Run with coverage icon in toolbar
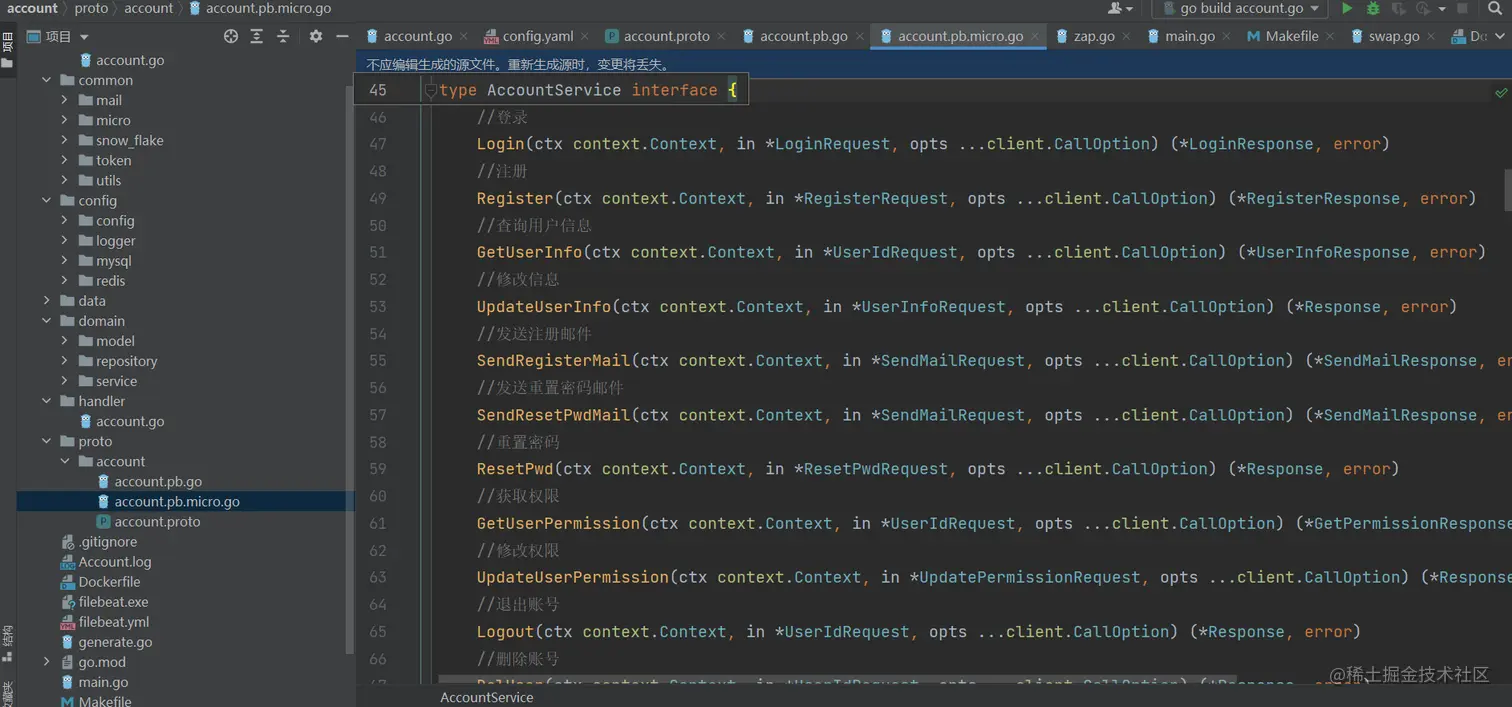This screenshot has width=1512, height=707. tap(1398, 8)
